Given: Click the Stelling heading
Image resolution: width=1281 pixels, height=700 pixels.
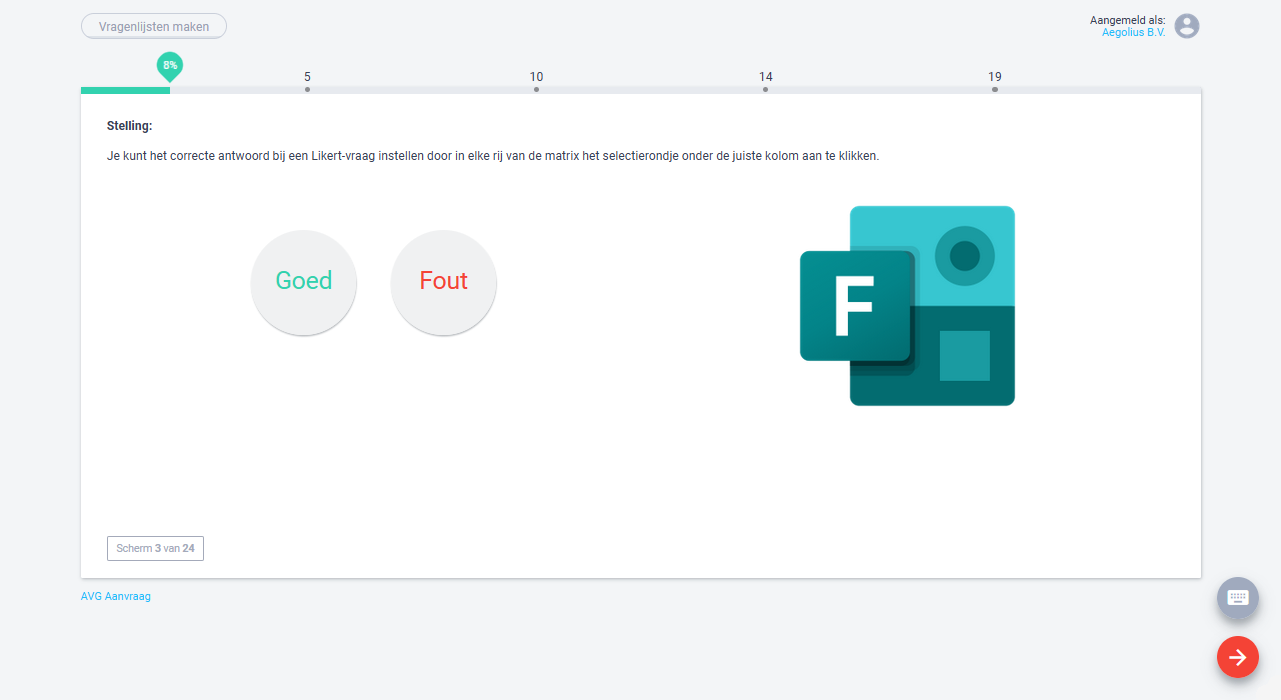Looking at the screenshot, I should click(x=129, y=126).
